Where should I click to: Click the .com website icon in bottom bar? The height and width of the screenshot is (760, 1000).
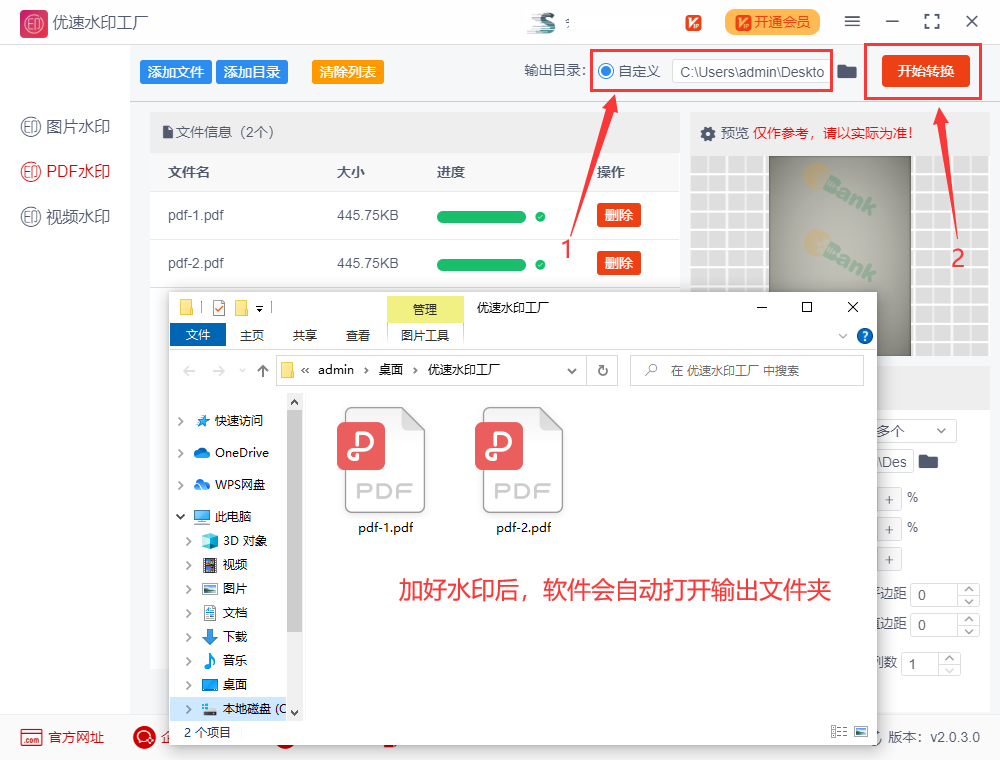coord(31,738)
